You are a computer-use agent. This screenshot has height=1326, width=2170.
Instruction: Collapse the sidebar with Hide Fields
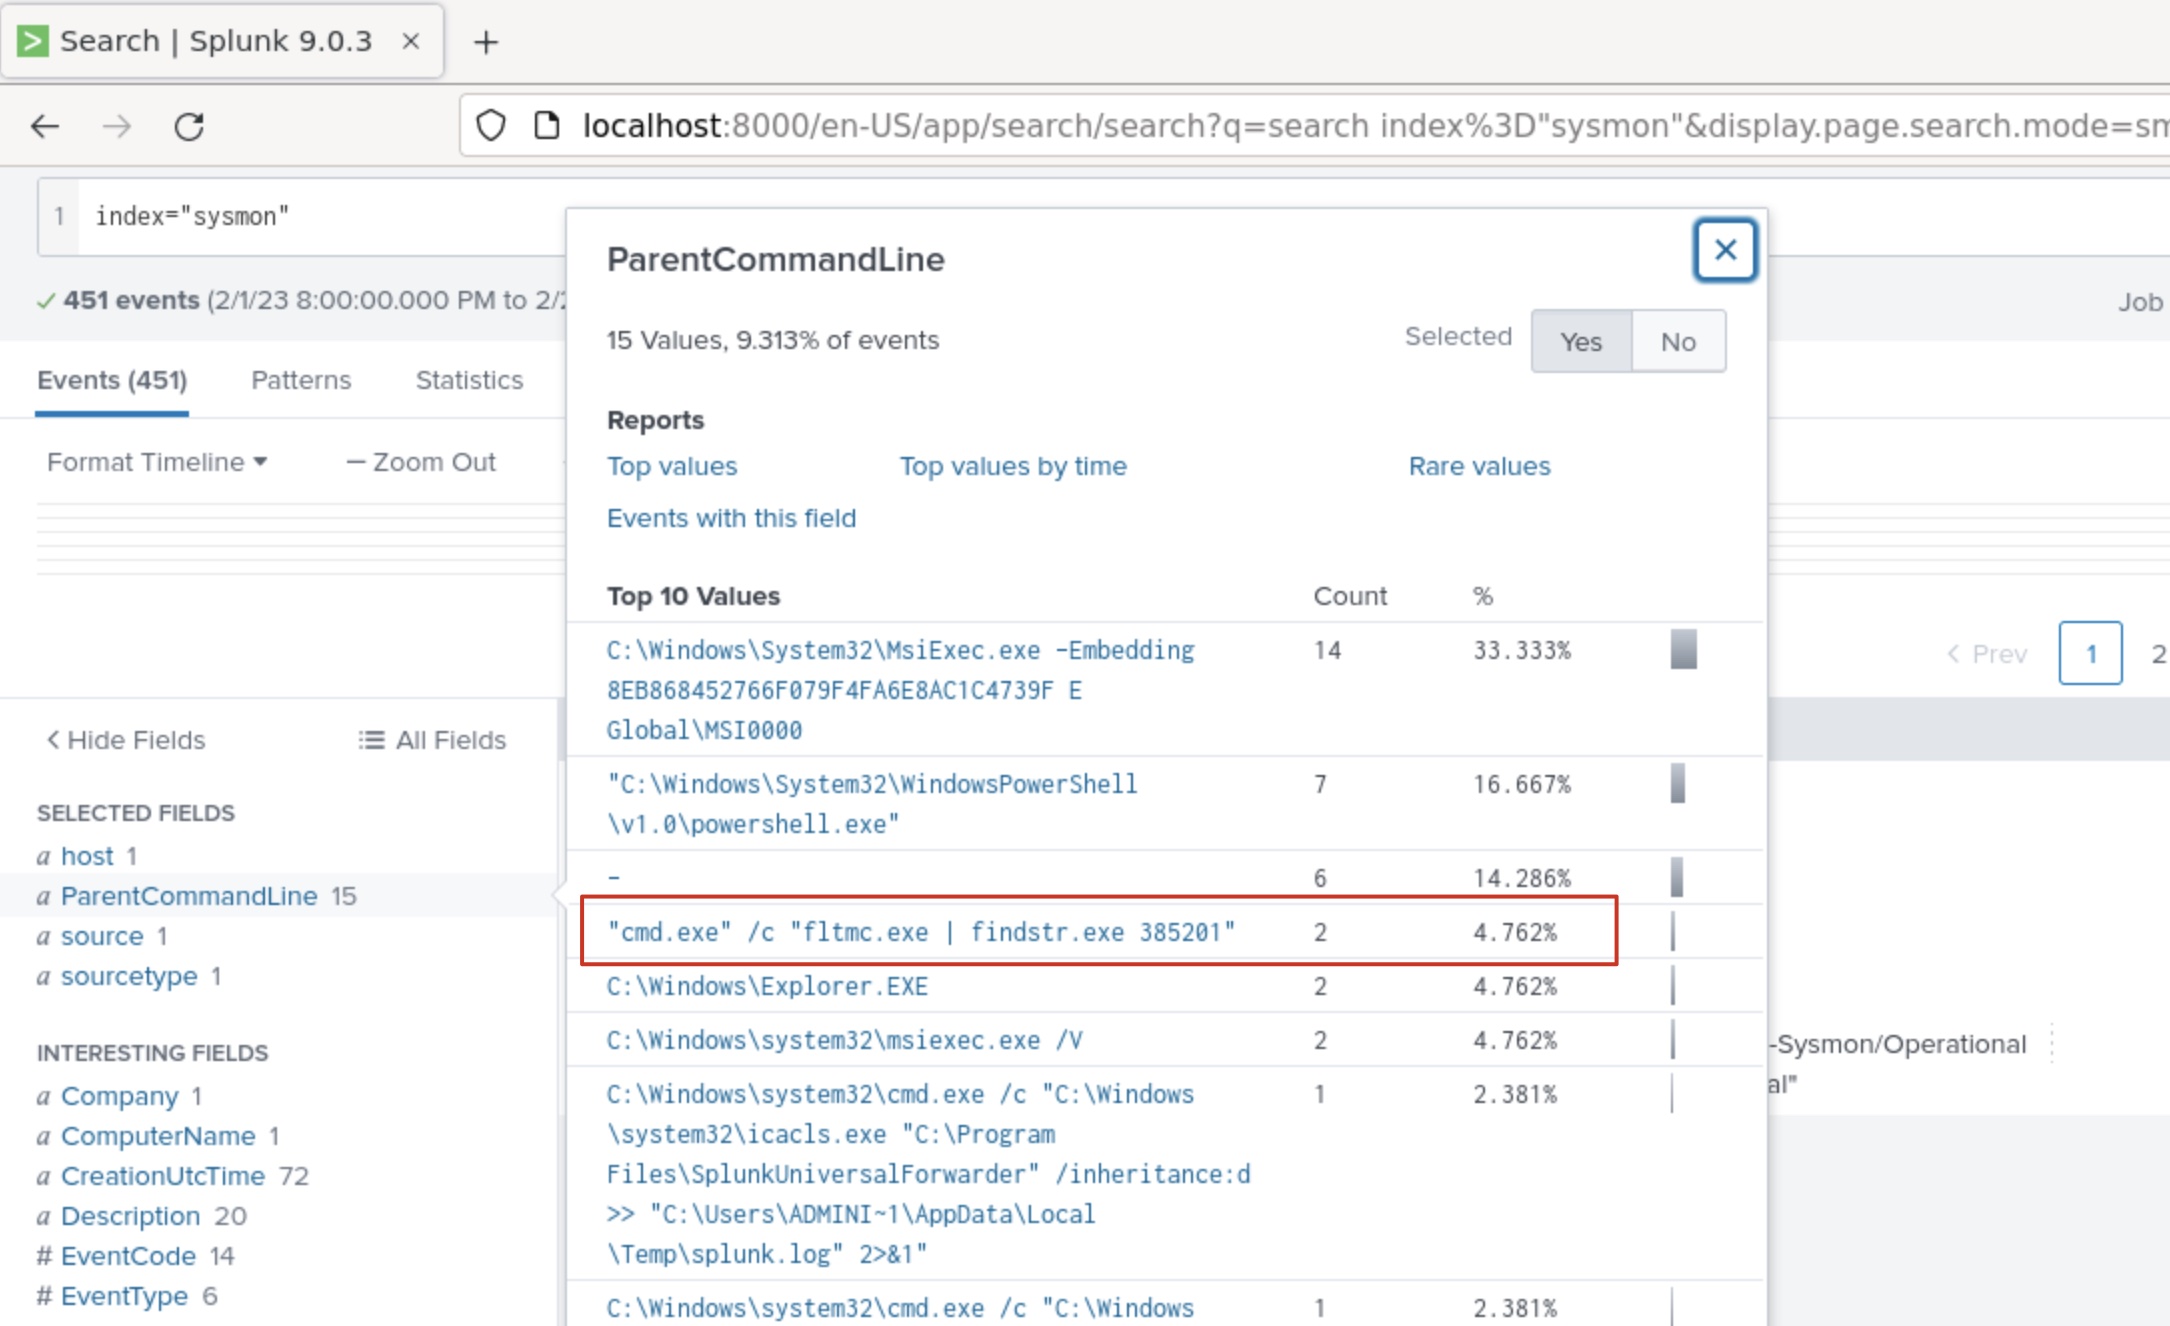click(126, 740)
